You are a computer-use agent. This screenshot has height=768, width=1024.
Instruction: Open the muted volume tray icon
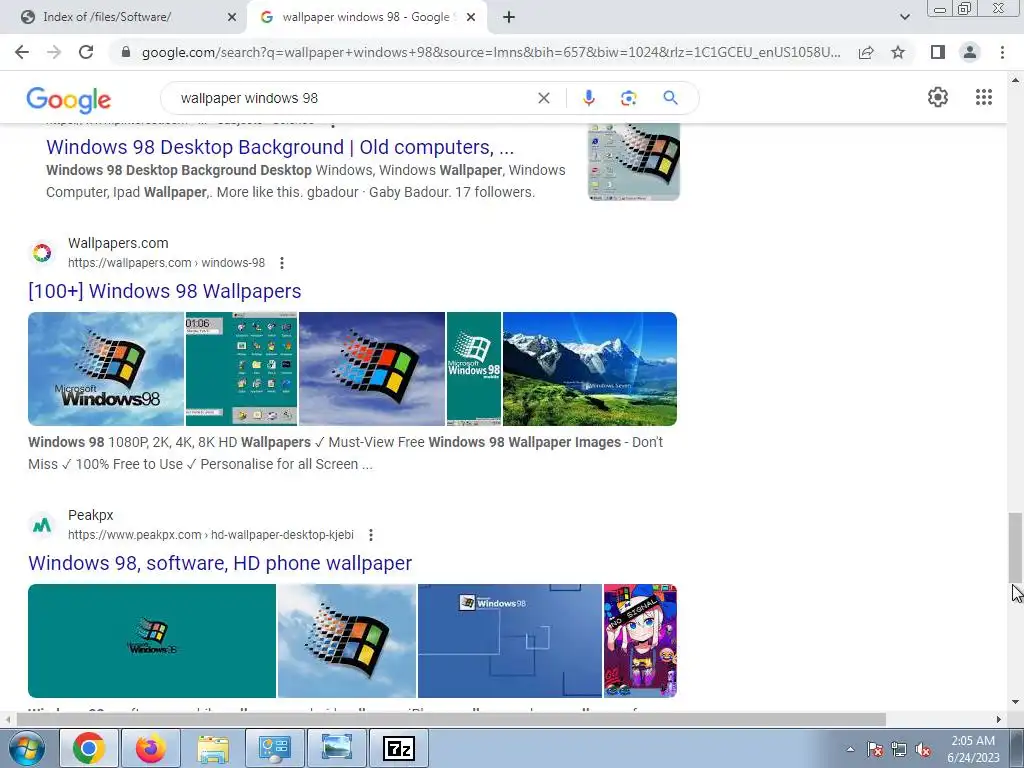[x=923, y=750]
